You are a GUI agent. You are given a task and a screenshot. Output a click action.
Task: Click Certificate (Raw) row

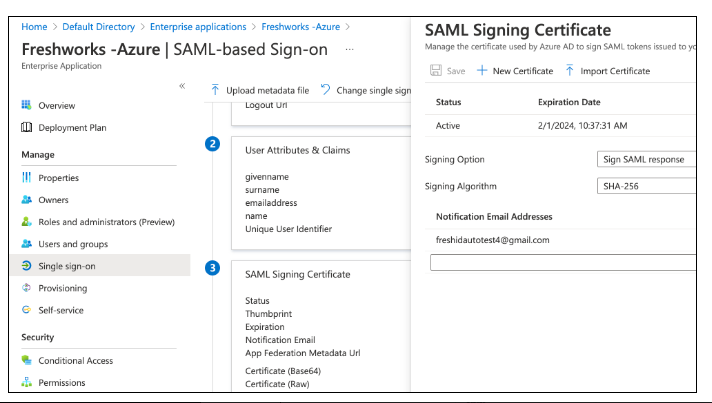(277, 384)
